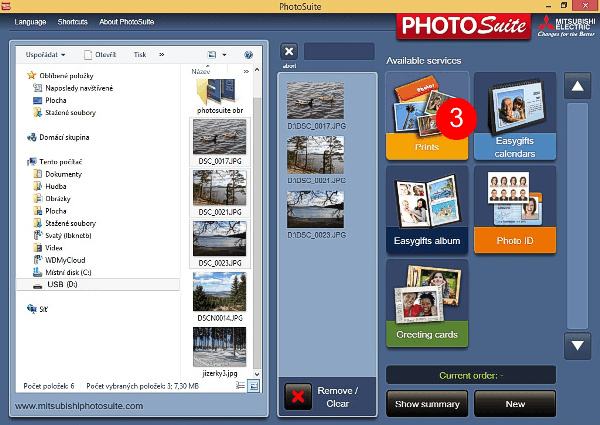Switch to large icons view in status bar
Viewport: 600px width, 425px height.
(x=253, y=385)
